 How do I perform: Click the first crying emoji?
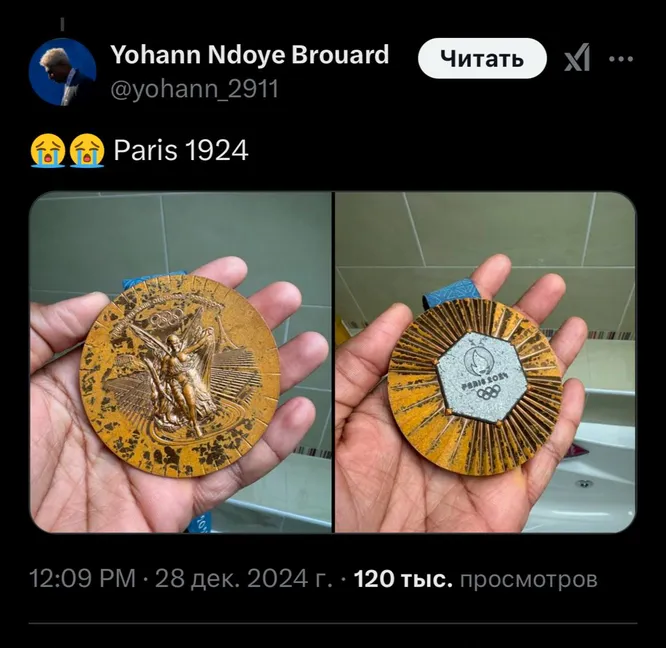click(x=48, y=151)
